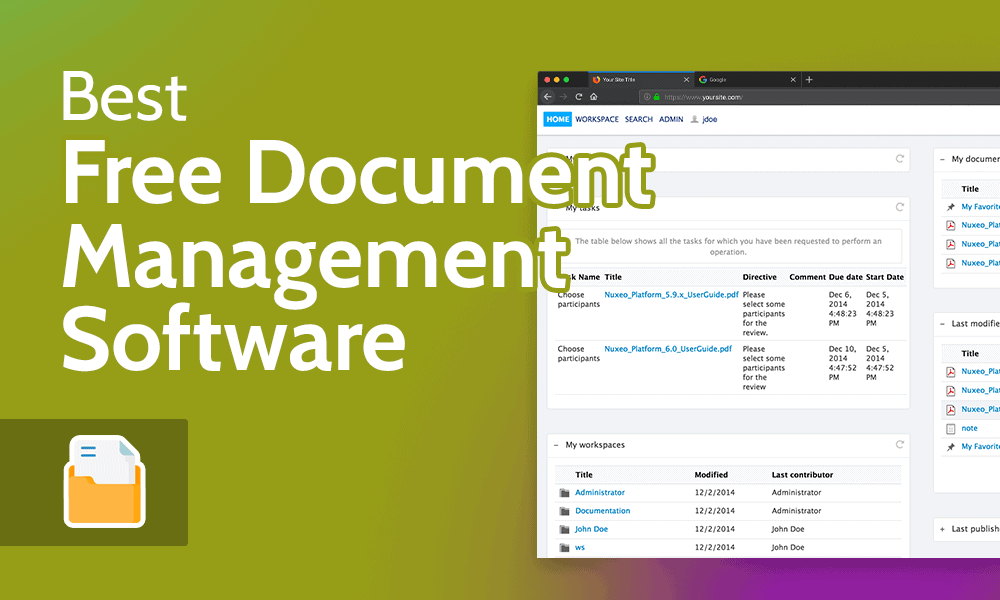
Task: Click the user avatar icon beside jdoe
Action: click(x=695, y=119)
